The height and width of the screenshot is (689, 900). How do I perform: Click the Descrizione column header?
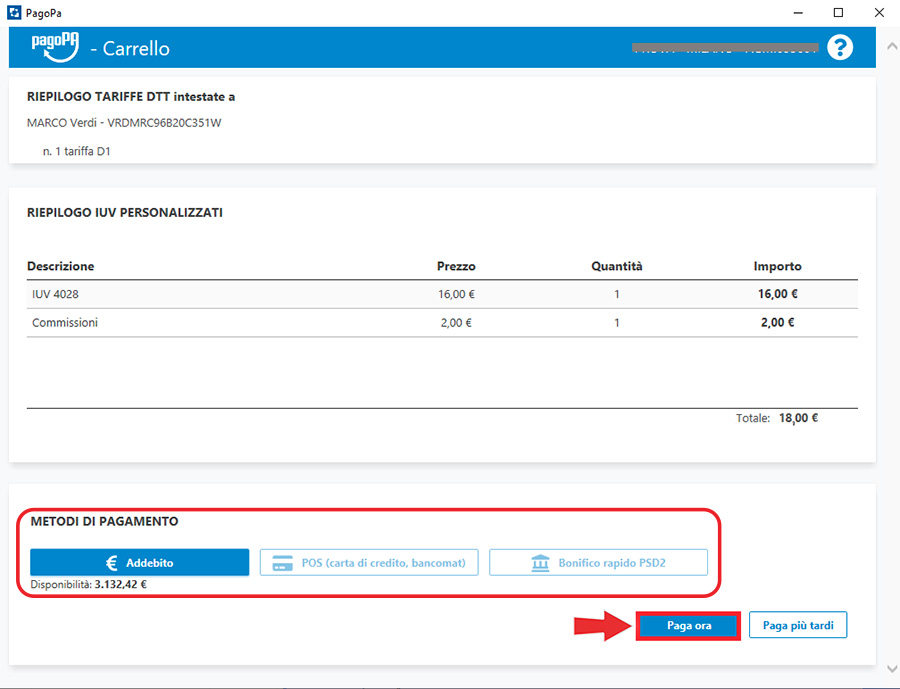point(61,266)
